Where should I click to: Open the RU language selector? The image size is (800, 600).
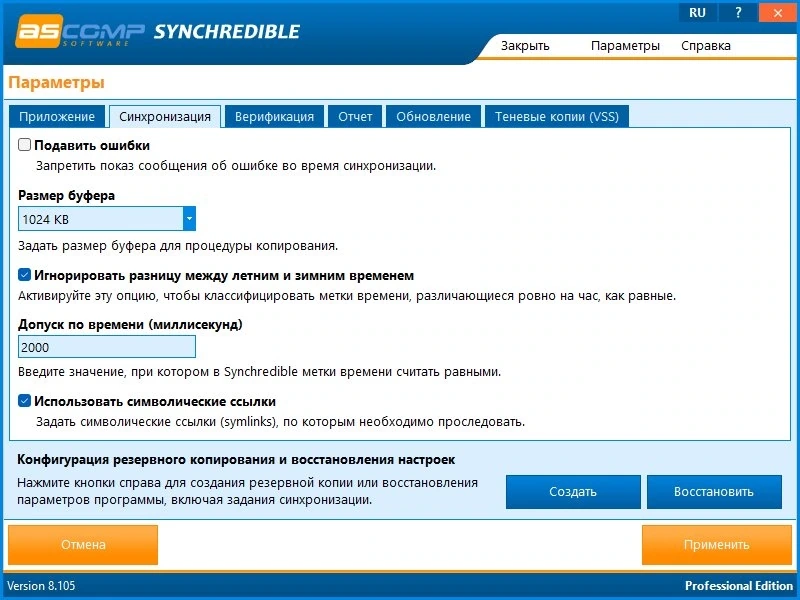[697, 13]
